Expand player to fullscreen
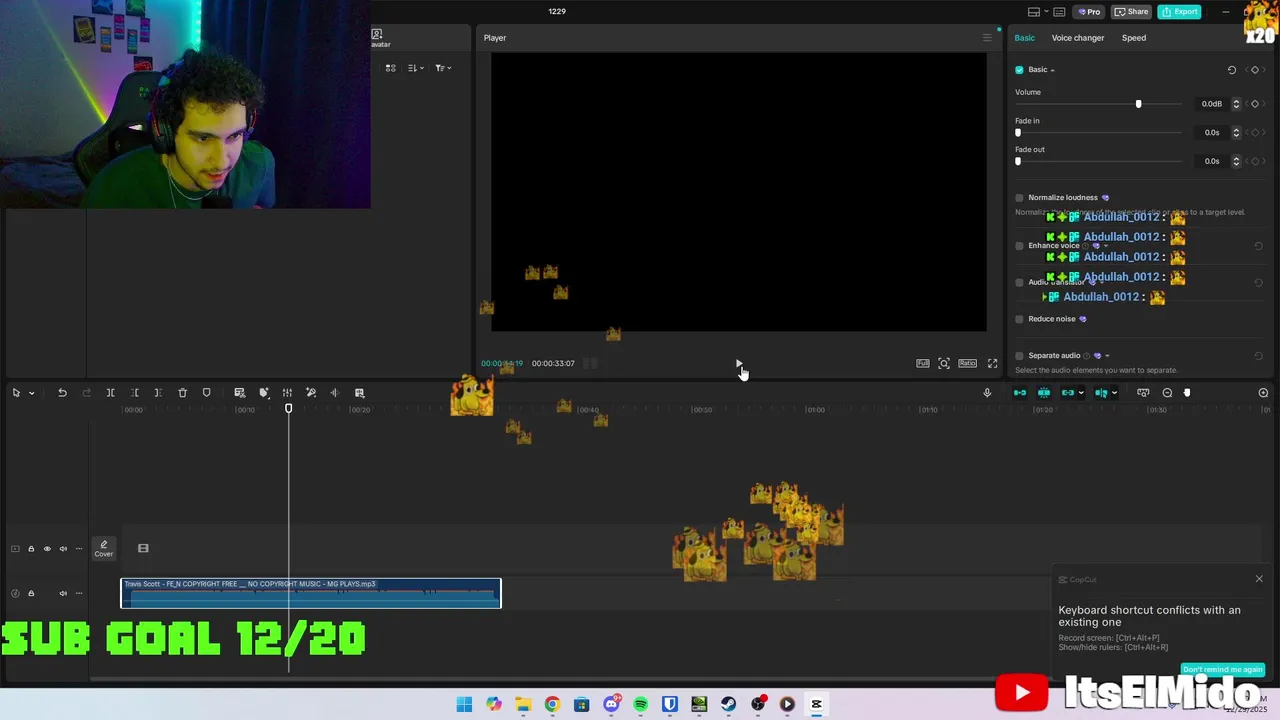 992,363
